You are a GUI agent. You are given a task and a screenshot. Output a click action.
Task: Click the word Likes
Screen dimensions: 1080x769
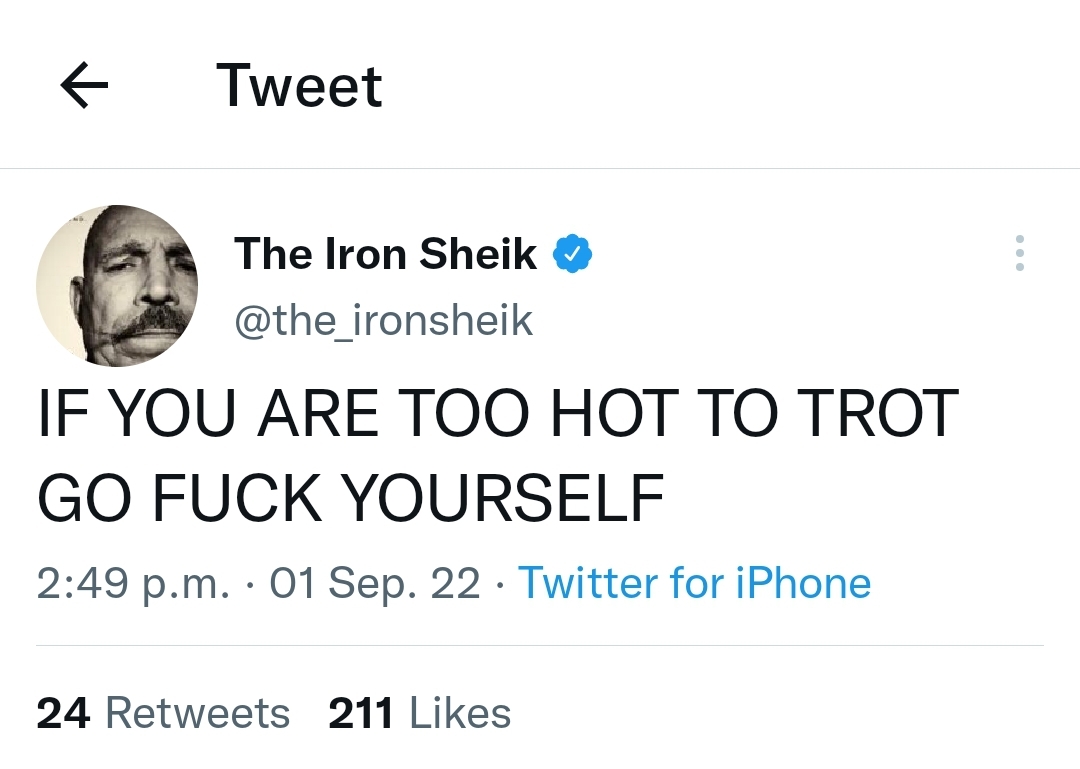pyautogui.click(x=460, y=713)
